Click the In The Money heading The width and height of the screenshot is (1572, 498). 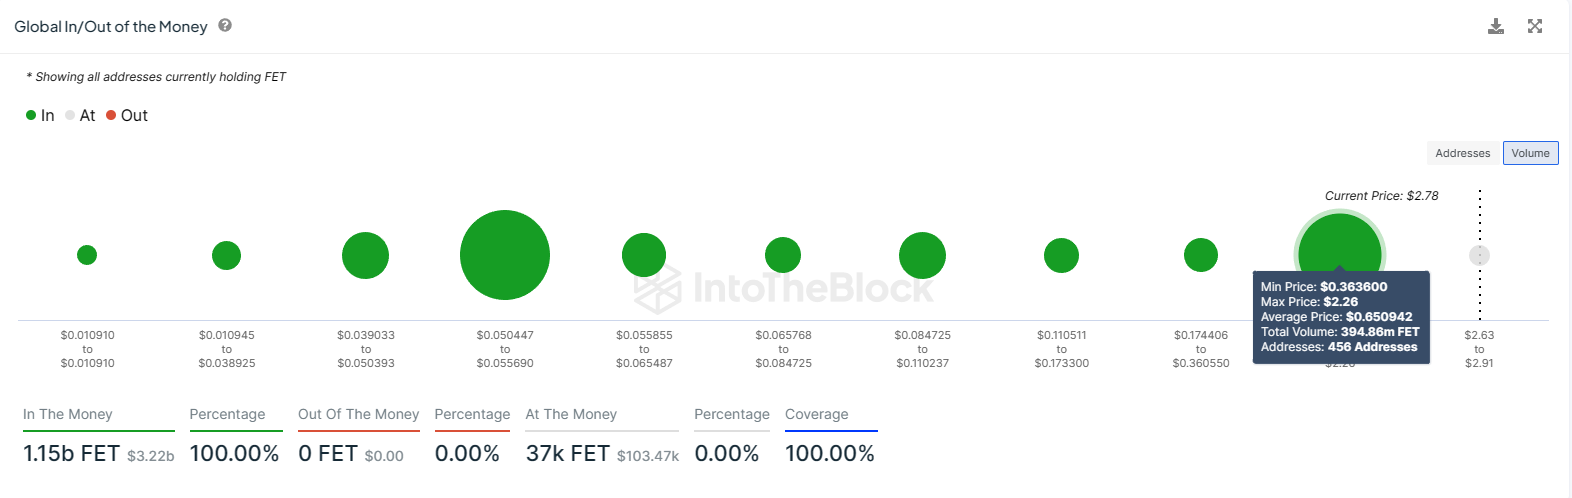pyautogui.click(x=68, y=414)
